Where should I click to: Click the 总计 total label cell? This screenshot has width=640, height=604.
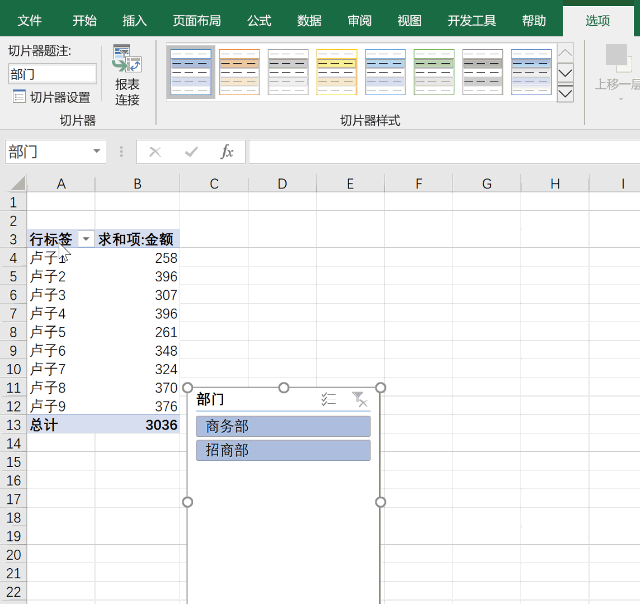click(x=61, y=425)
